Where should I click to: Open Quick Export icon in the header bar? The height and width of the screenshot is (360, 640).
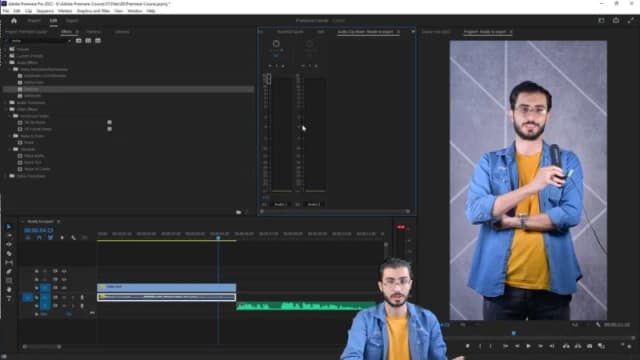616,20
